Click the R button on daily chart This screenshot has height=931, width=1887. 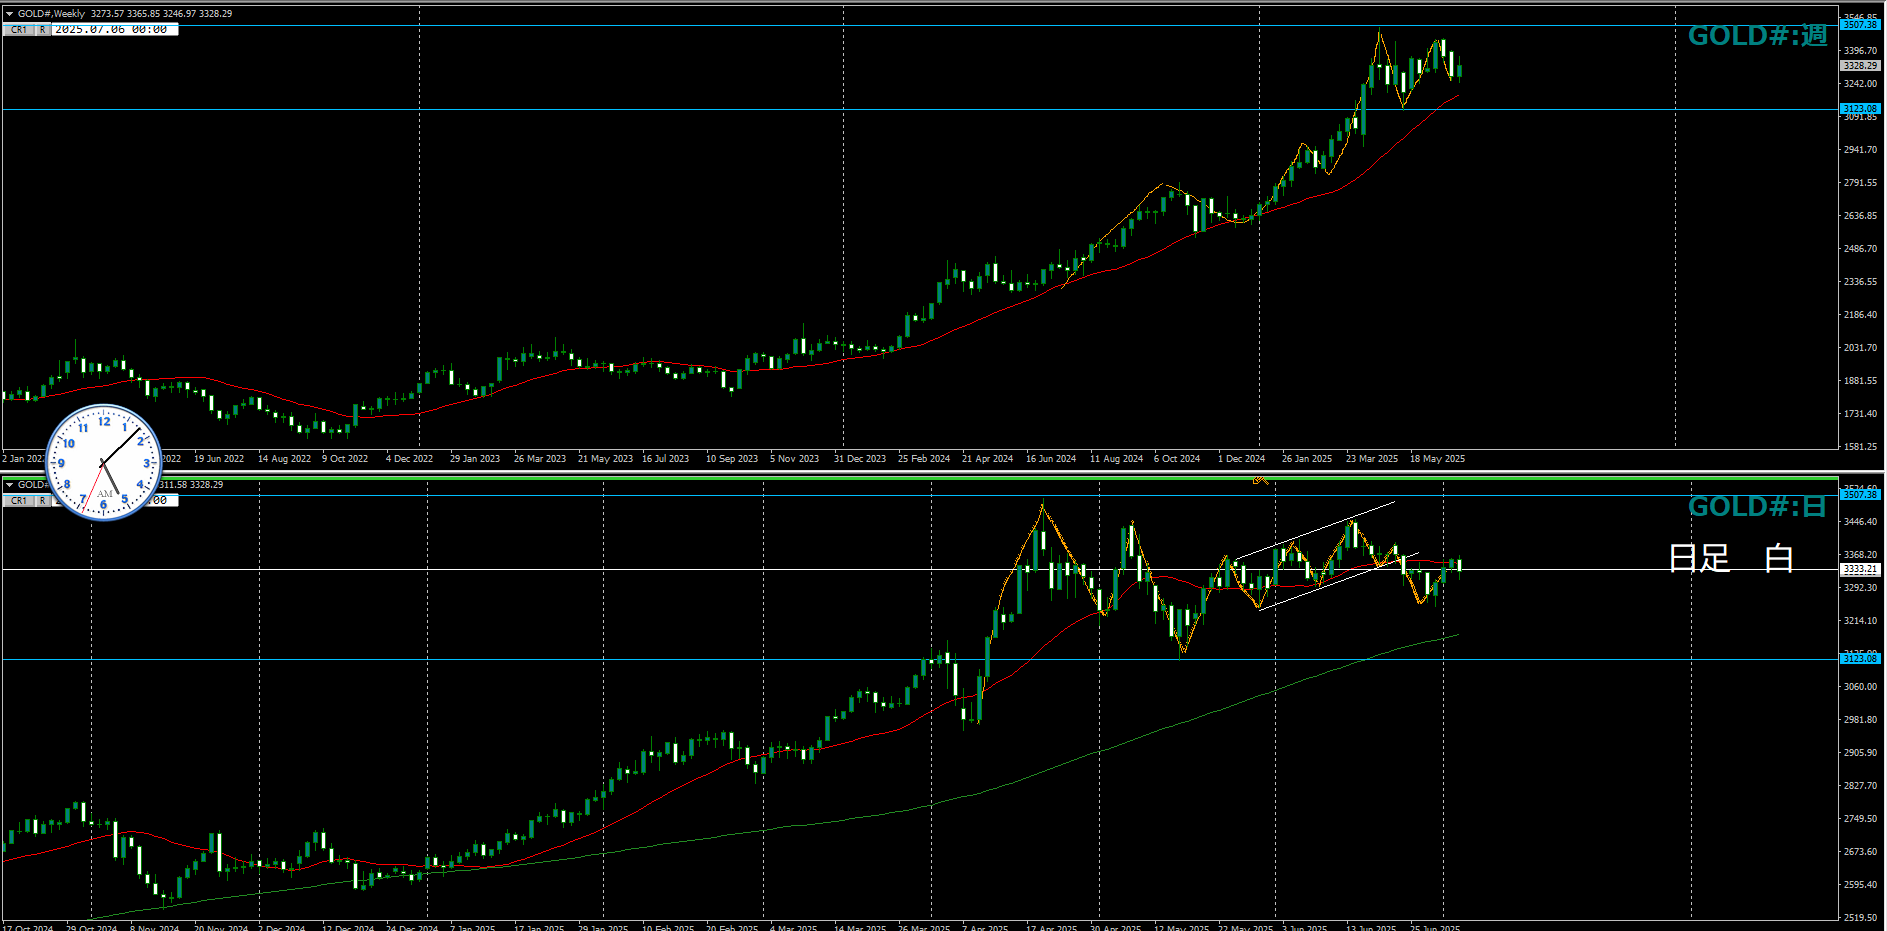pyautogui.click(x=42, y=501)
